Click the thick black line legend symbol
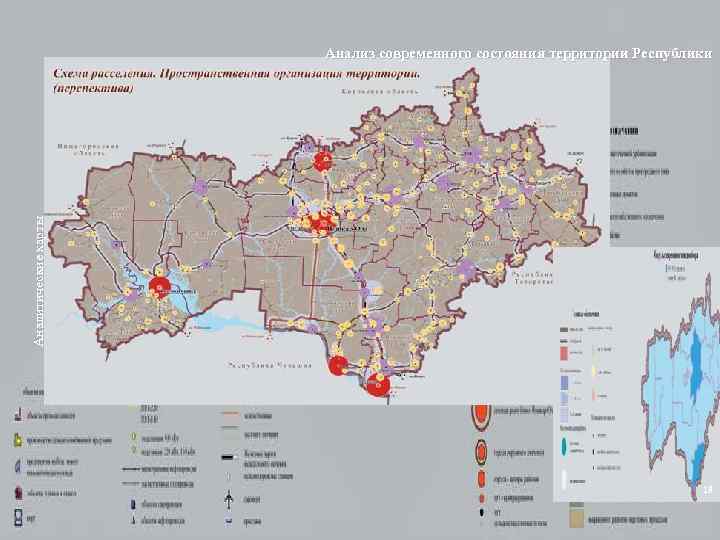 pyautogui.click(x=229, y=457)
